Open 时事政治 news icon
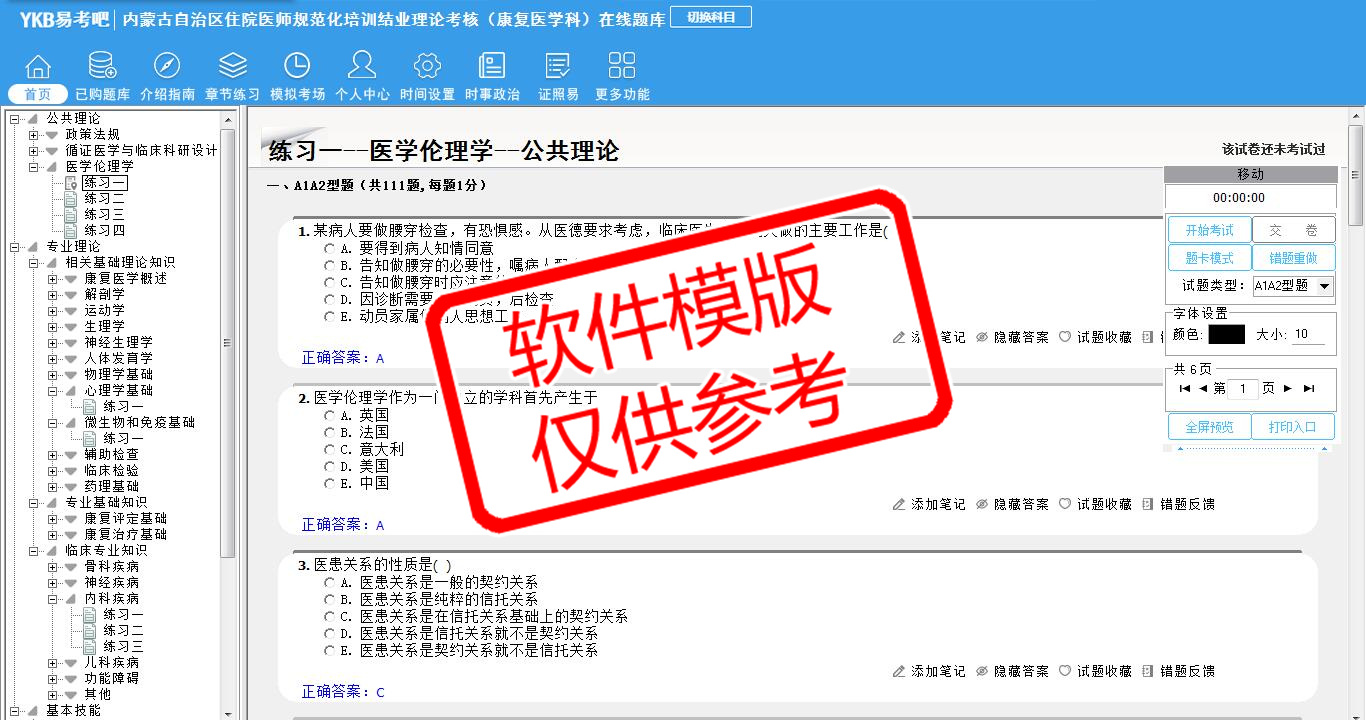Screen dimensions: 1366x720 click(492, 67)
